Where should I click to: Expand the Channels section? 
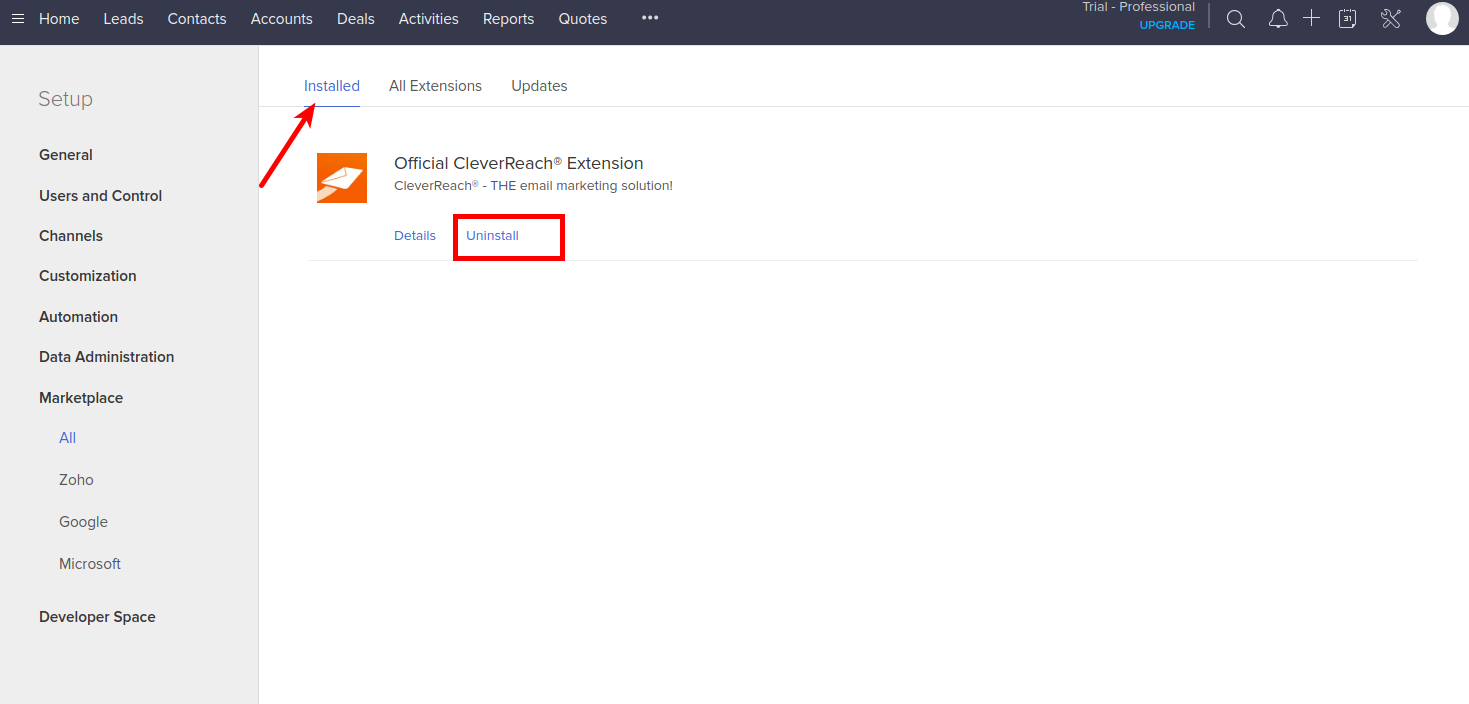pos(71,236)
